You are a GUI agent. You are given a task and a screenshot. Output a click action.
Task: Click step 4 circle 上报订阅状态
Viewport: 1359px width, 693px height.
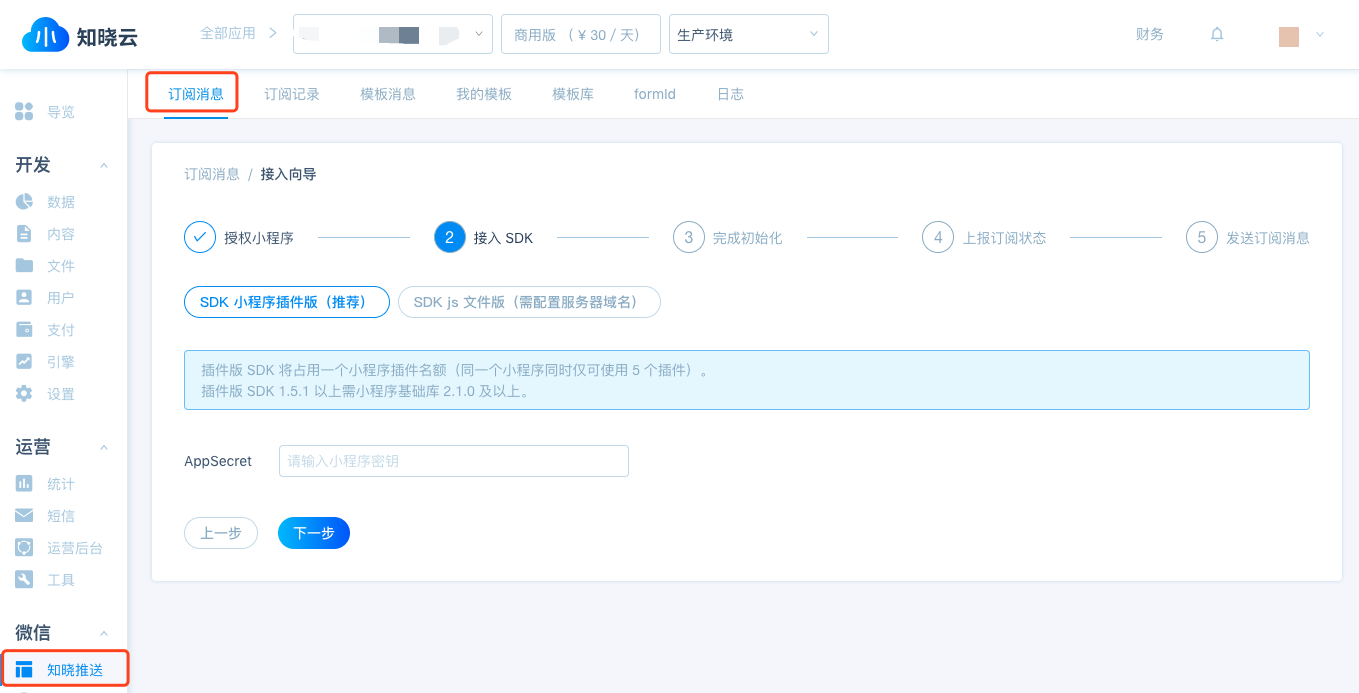point(938,238)
